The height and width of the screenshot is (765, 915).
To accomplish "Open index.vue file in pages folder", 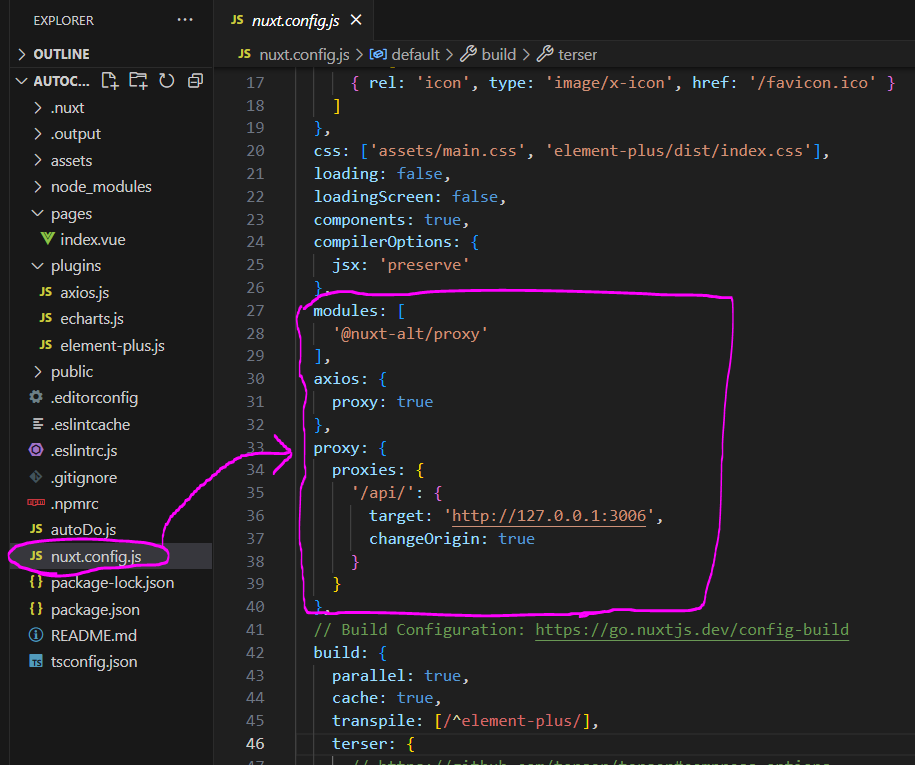I will click(x=92, y=240).
